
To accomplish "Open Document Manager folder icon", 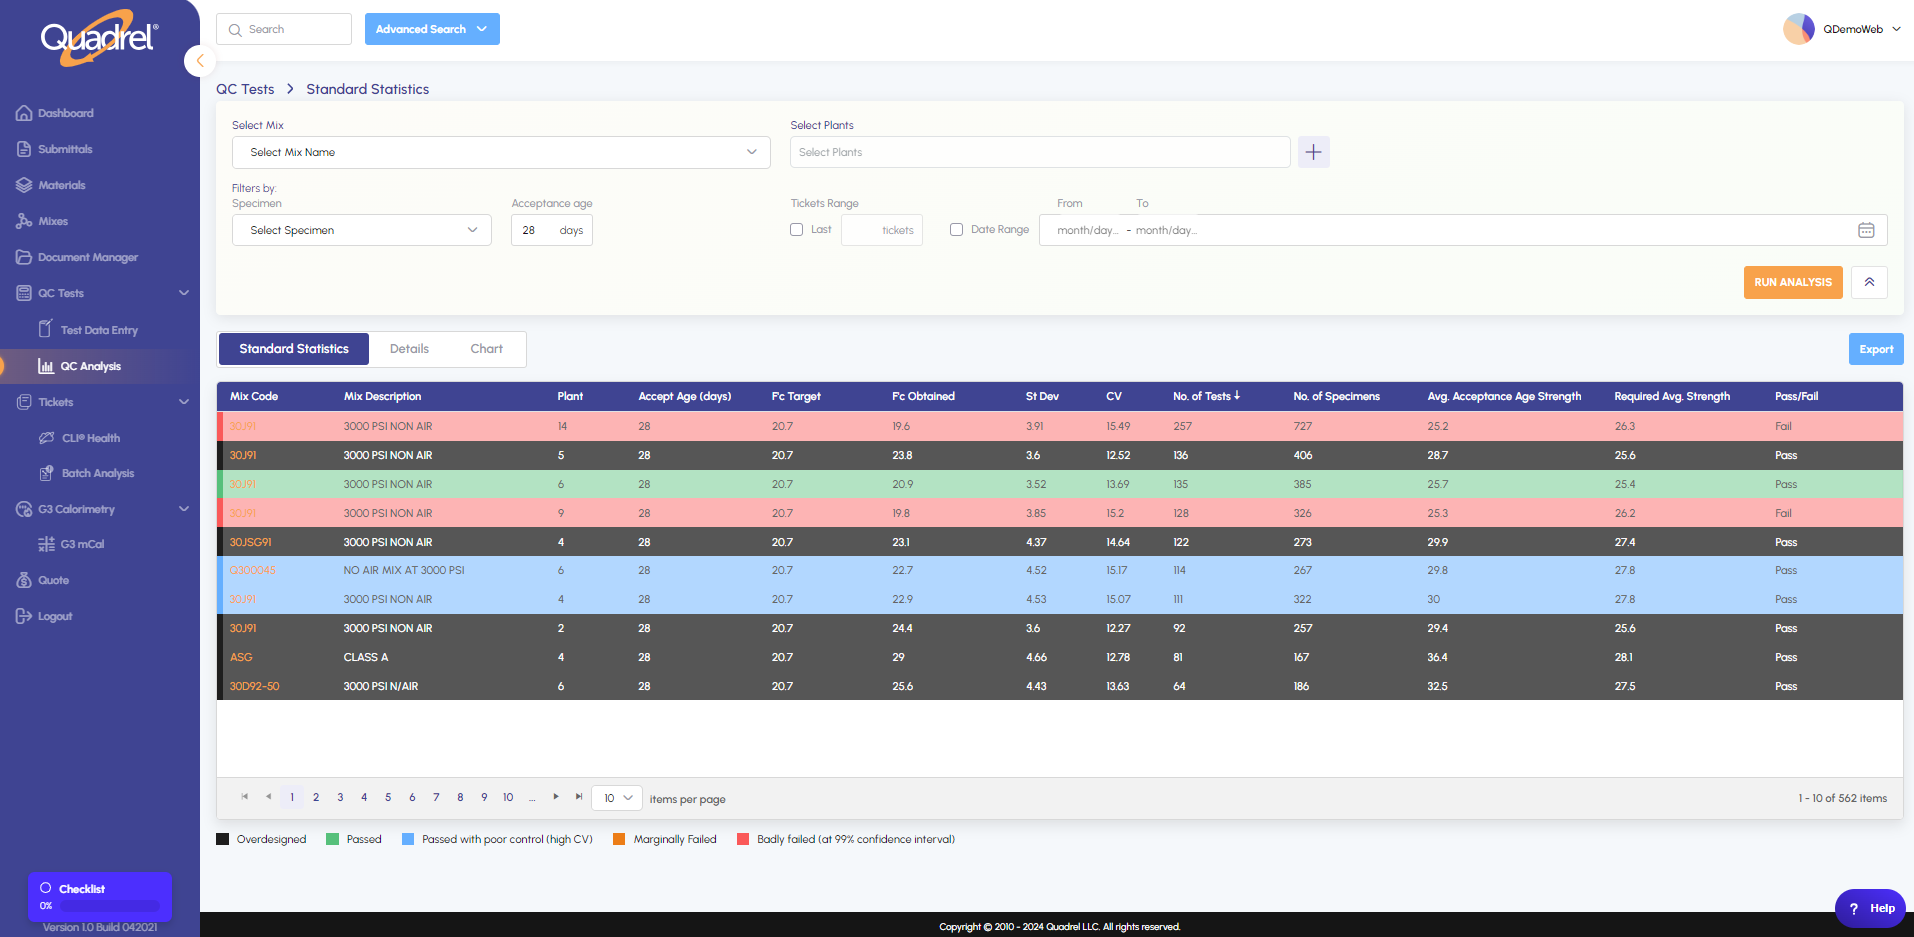I will (24, 257).
